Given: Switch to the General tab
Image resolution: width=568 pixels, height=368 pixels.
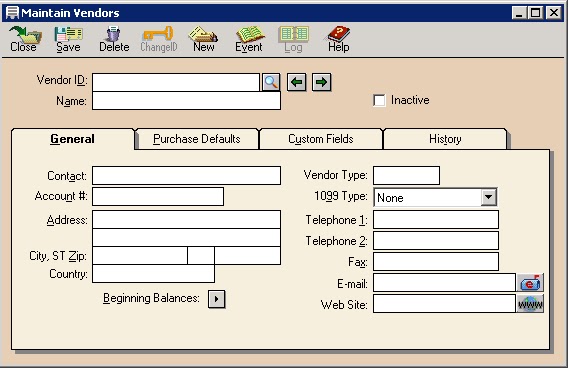Looking at the screenshot, I should [x=72, y=139].
